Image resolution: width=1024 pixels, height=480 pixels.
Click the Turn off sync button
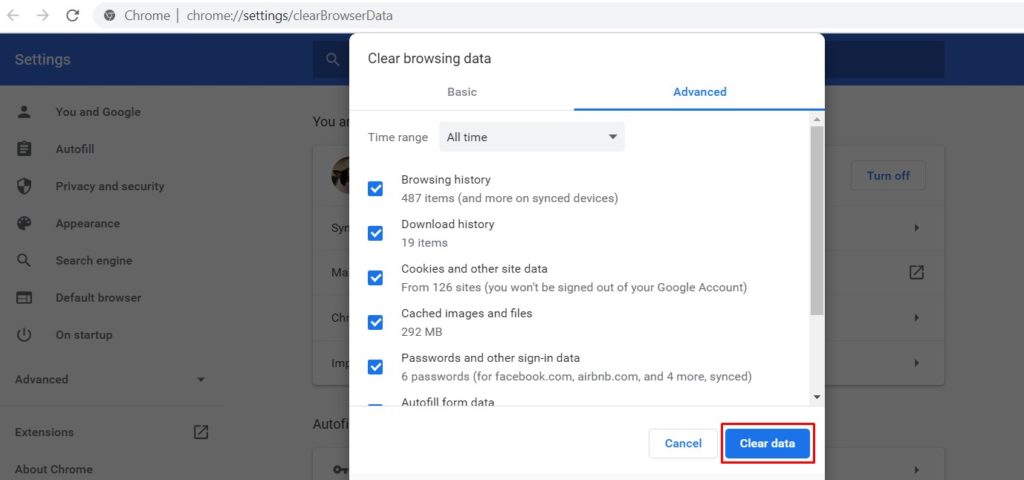click(x=888, y=176)
